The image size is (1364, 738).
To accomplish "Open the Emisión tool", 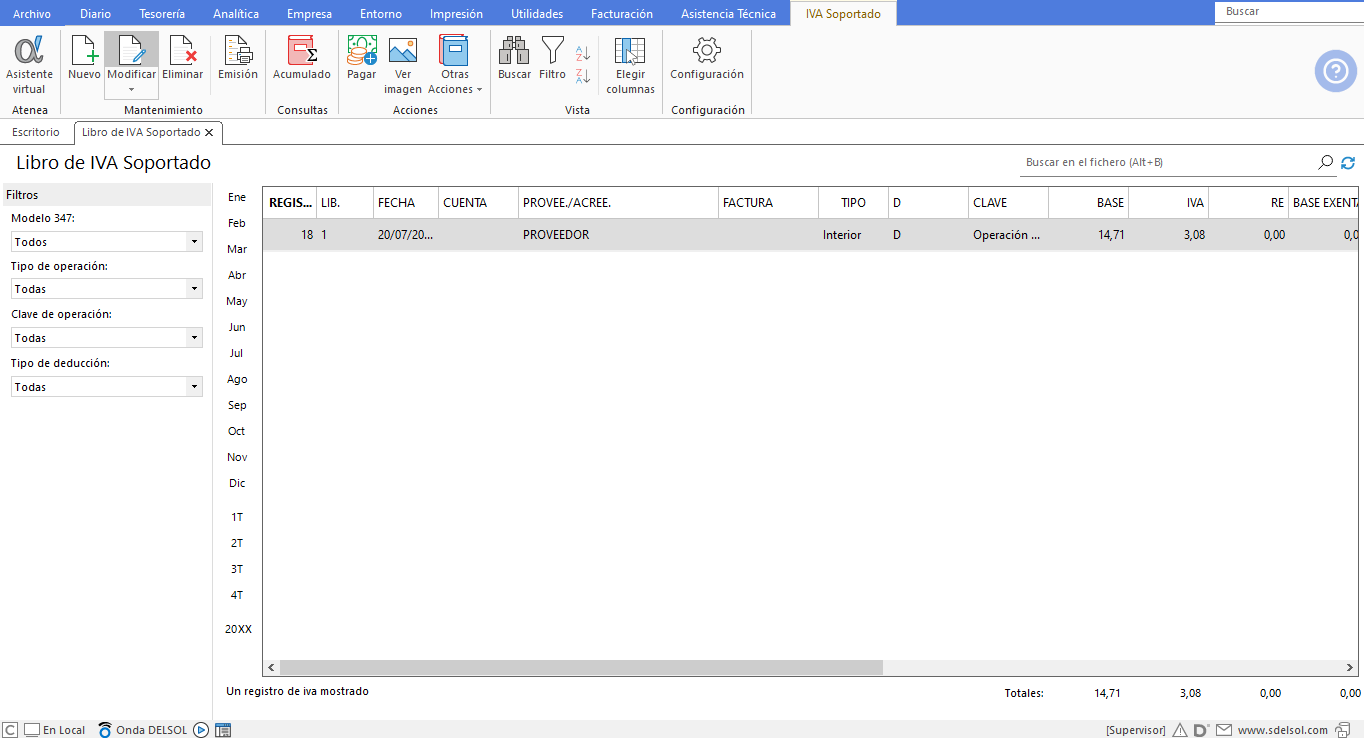I will tap(238, 58).
